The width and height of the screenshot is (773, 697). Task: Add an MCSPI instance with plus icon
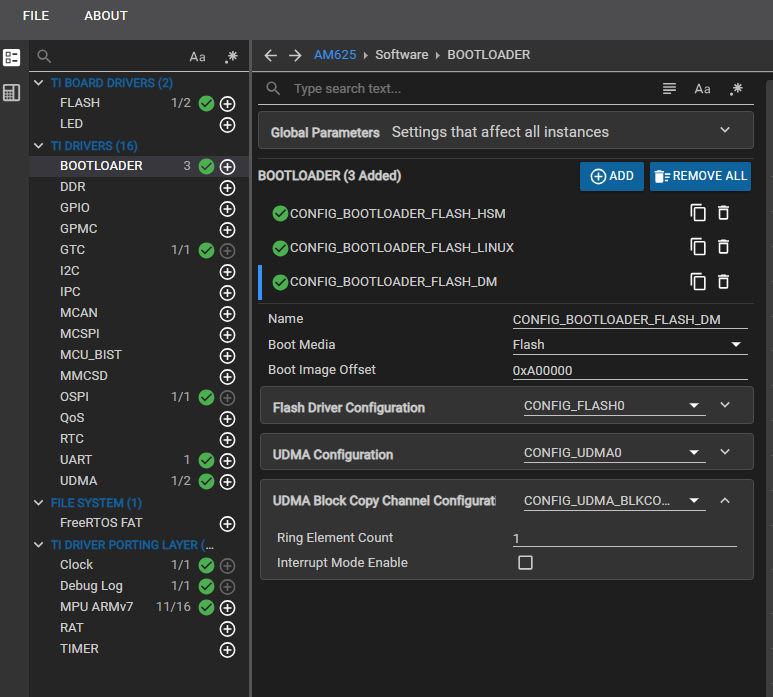227,335
